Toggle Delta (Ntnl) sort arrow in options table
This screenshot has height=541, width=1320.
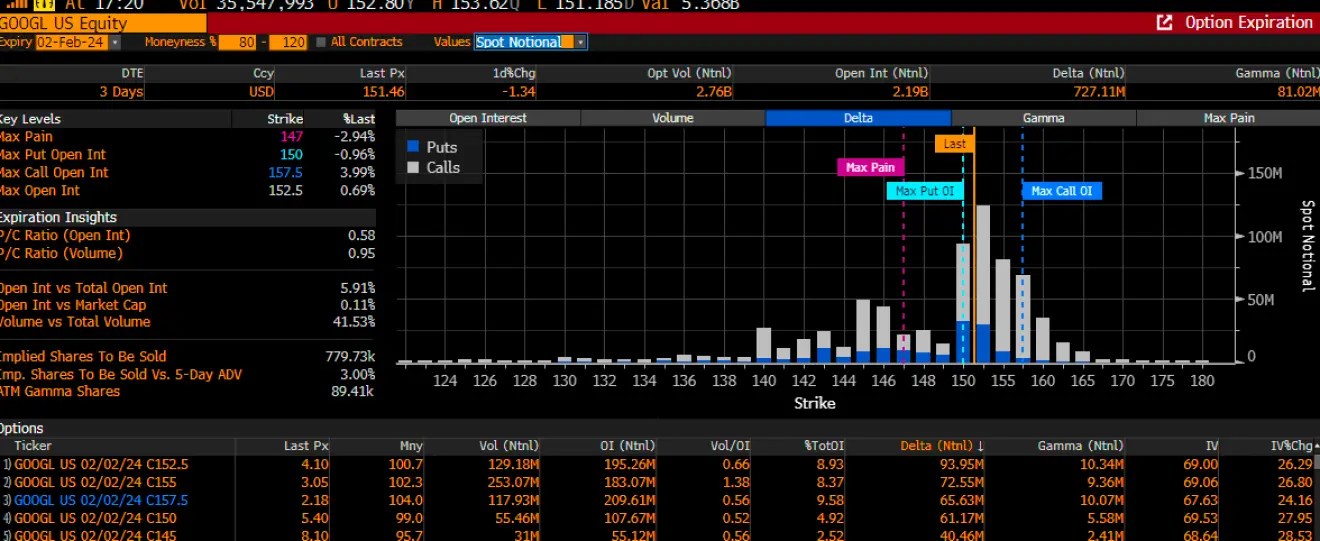click(x=980, y=446)
